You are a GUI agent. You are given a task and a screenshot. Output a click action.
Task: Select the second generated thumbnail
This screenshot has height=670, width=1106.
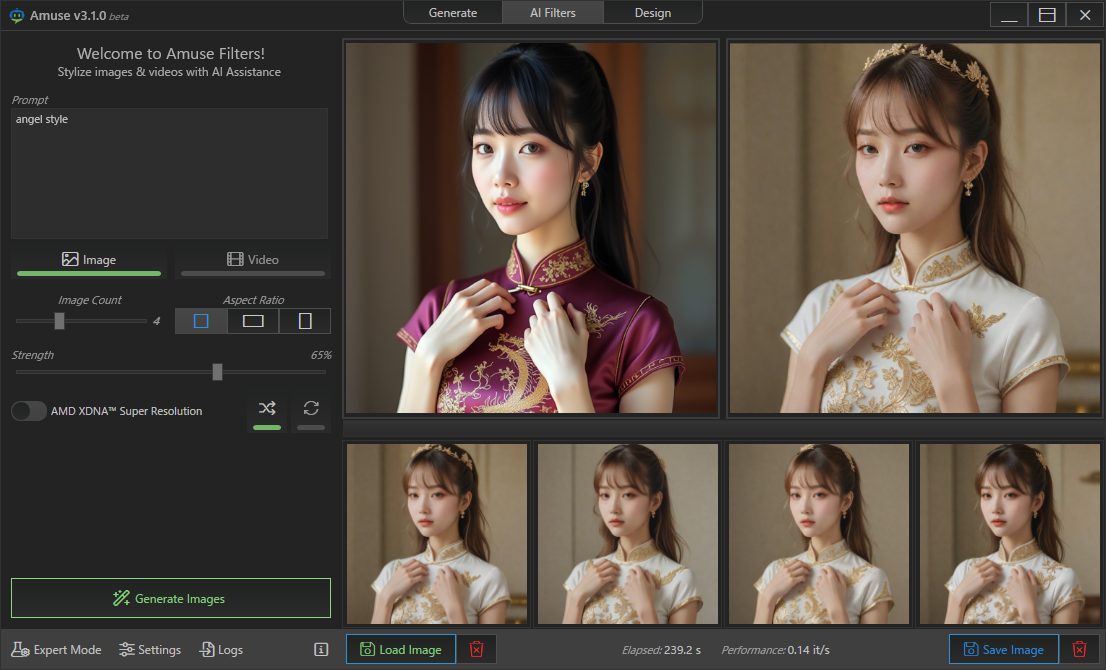pyautogui.click(x=628, y=534)
